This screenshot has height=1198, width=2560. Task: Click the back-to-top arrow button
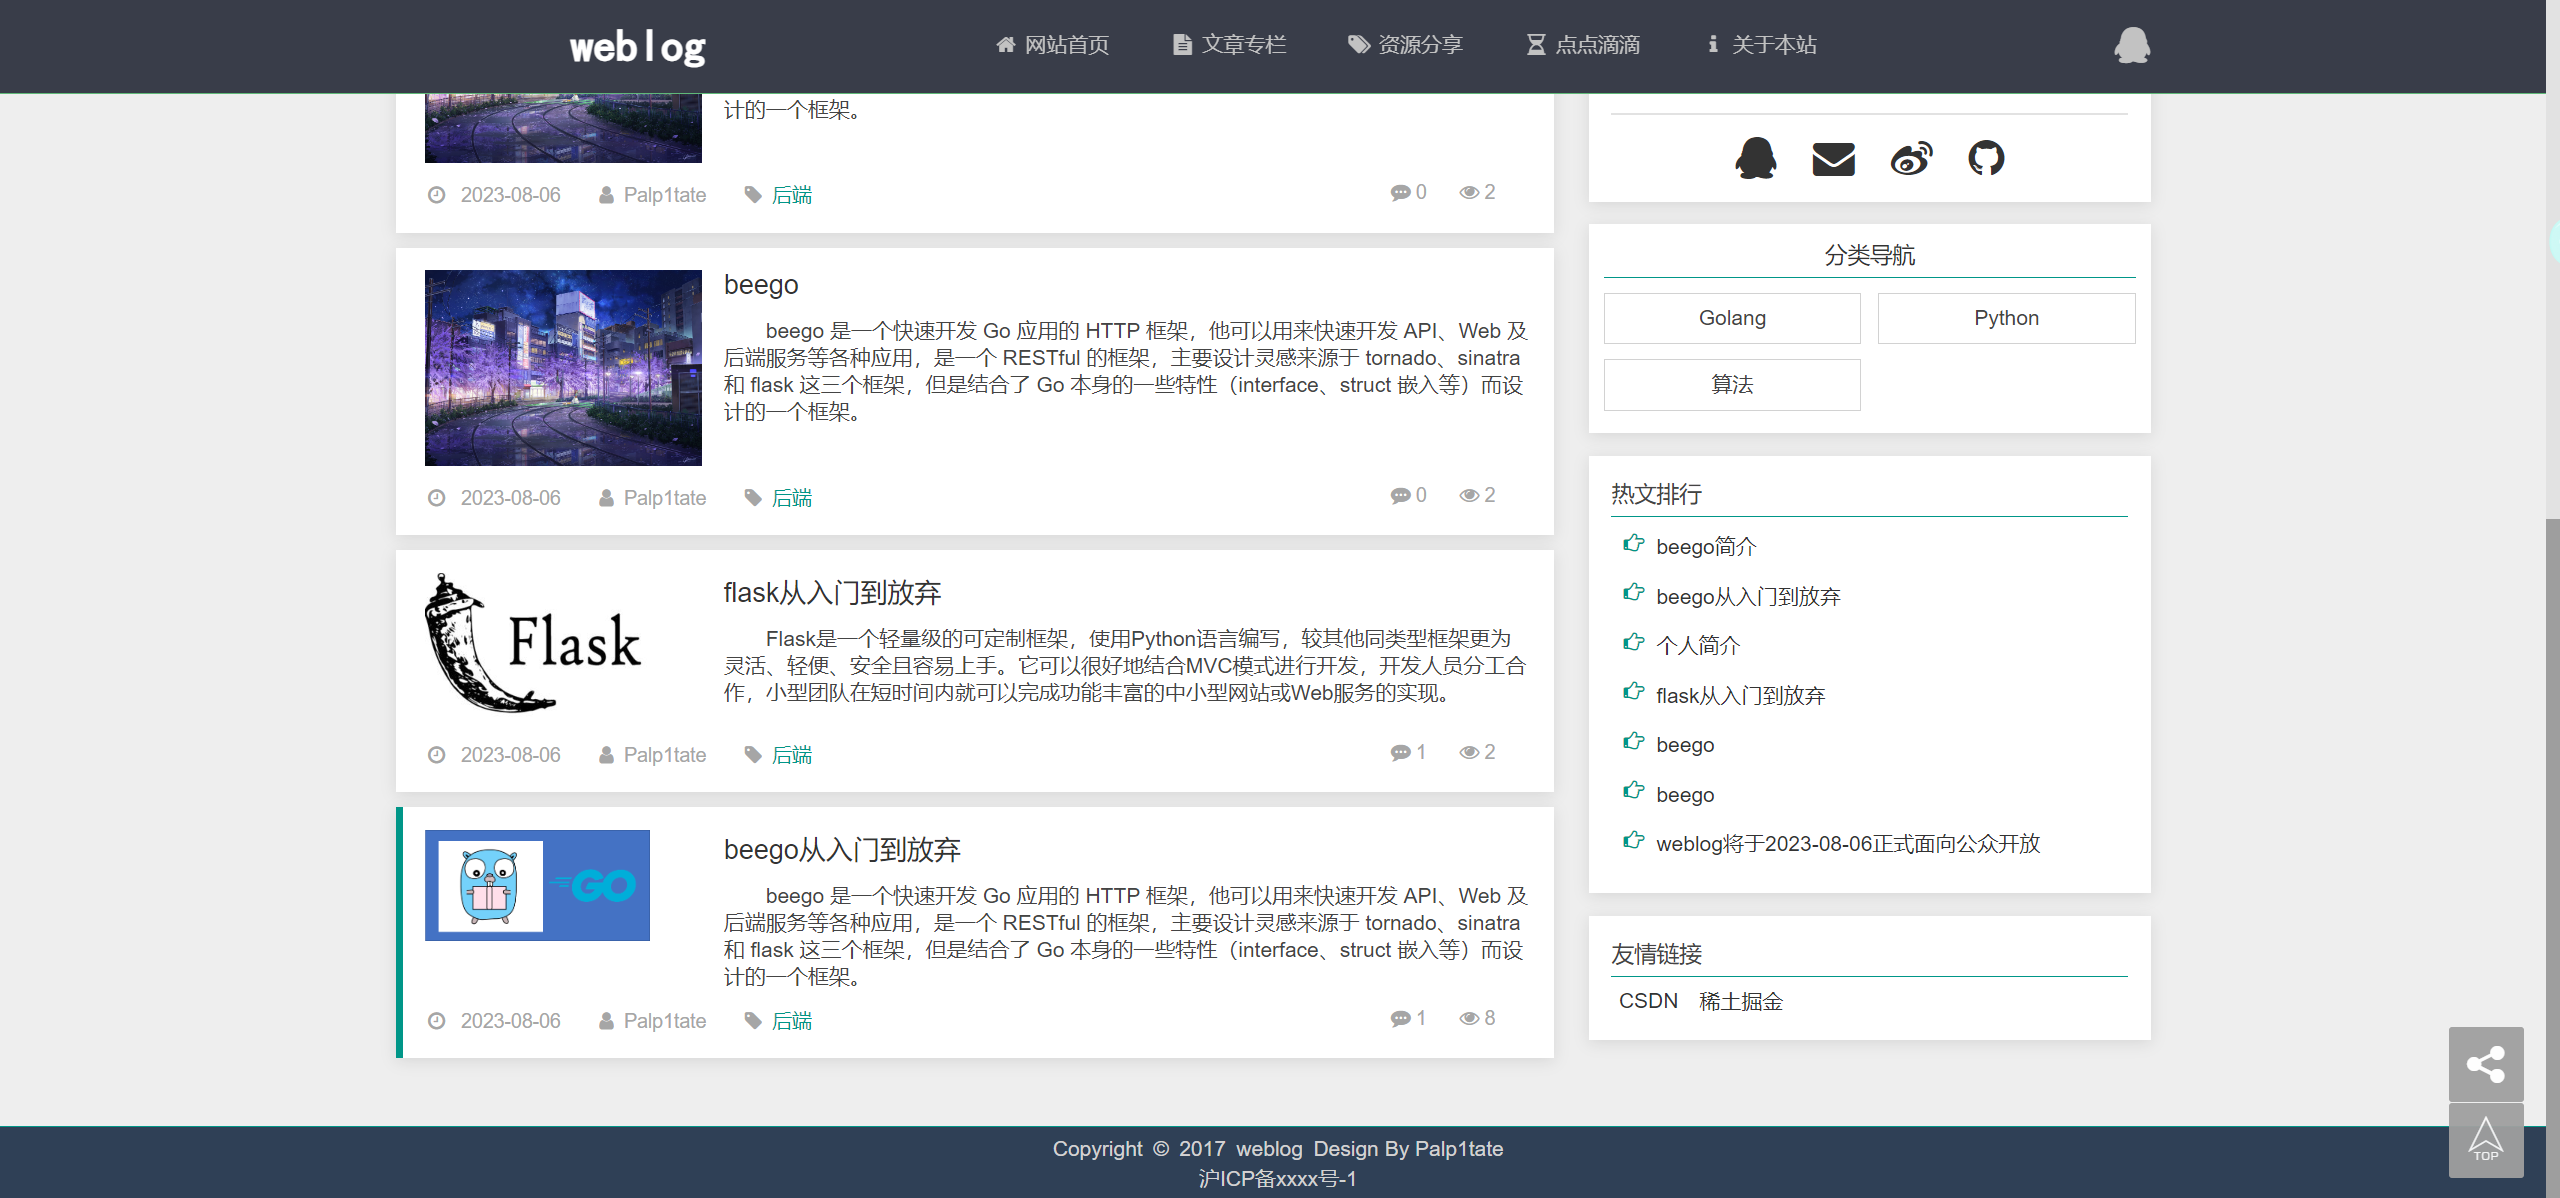pyautogui.click(x=2487, y=1139)
